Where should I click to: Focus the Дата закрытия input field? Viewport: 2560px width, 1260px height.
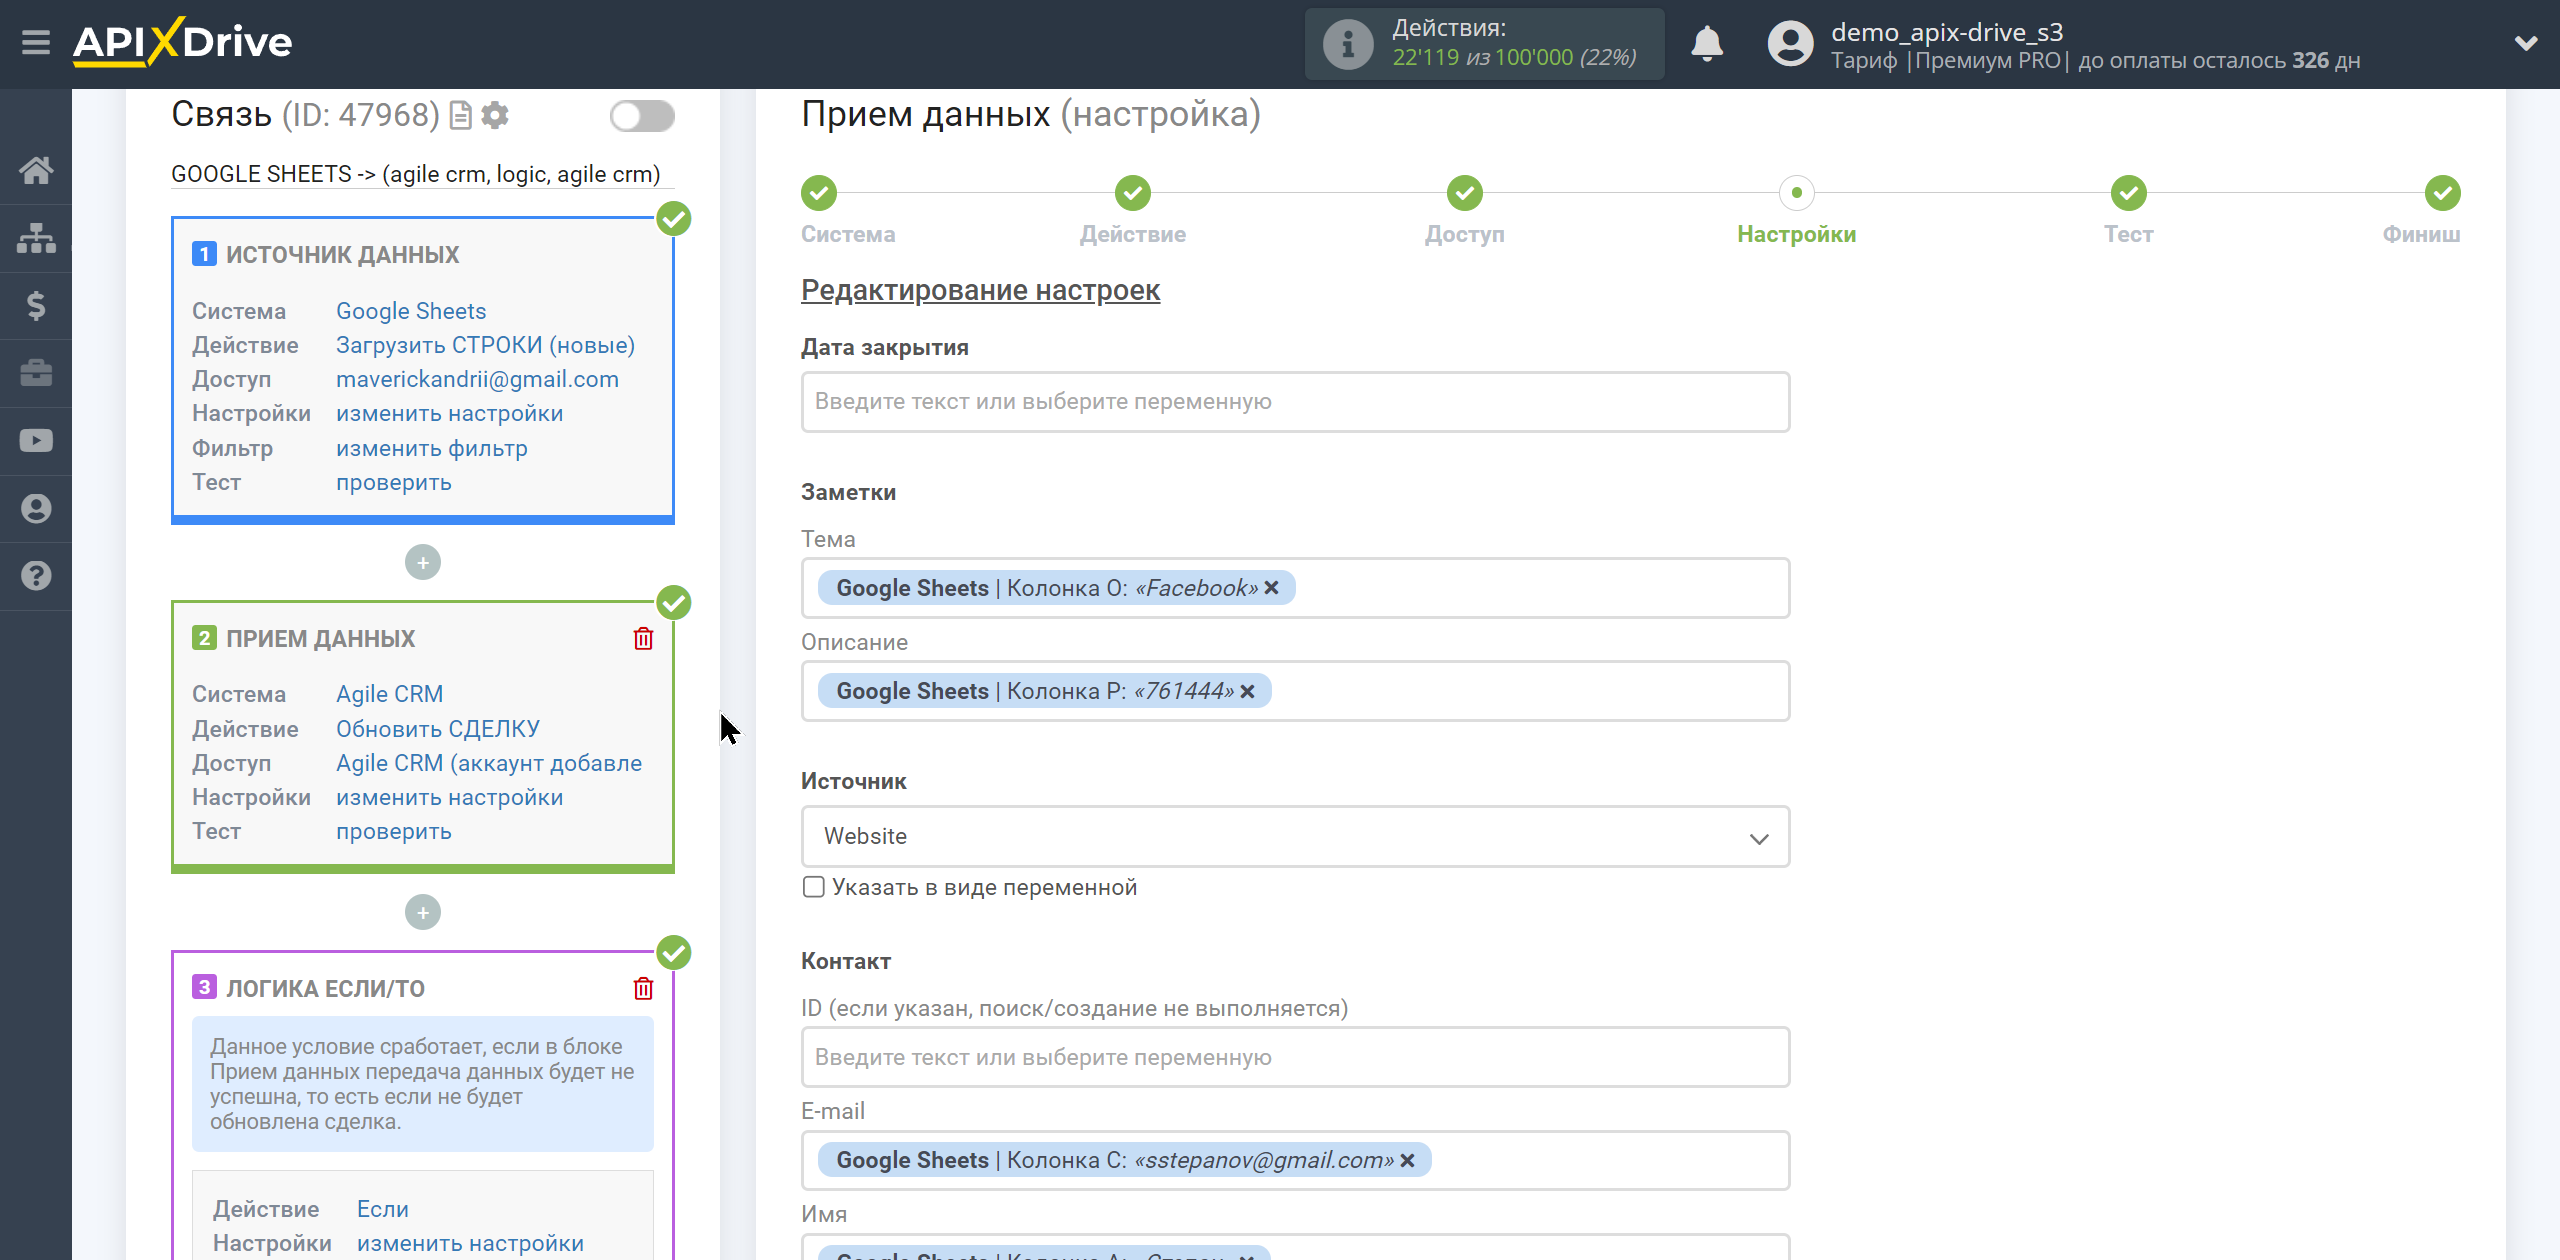tap(1295, 402)
